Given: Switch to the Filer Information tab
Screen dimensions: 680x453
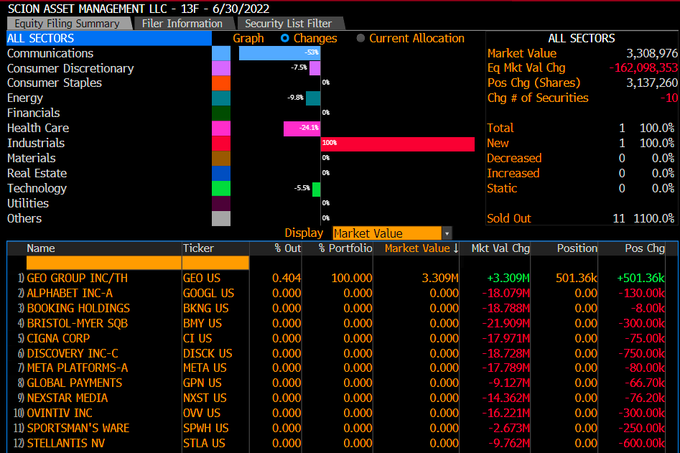Looking at the screenshot, I should click(x=183, y=23).
